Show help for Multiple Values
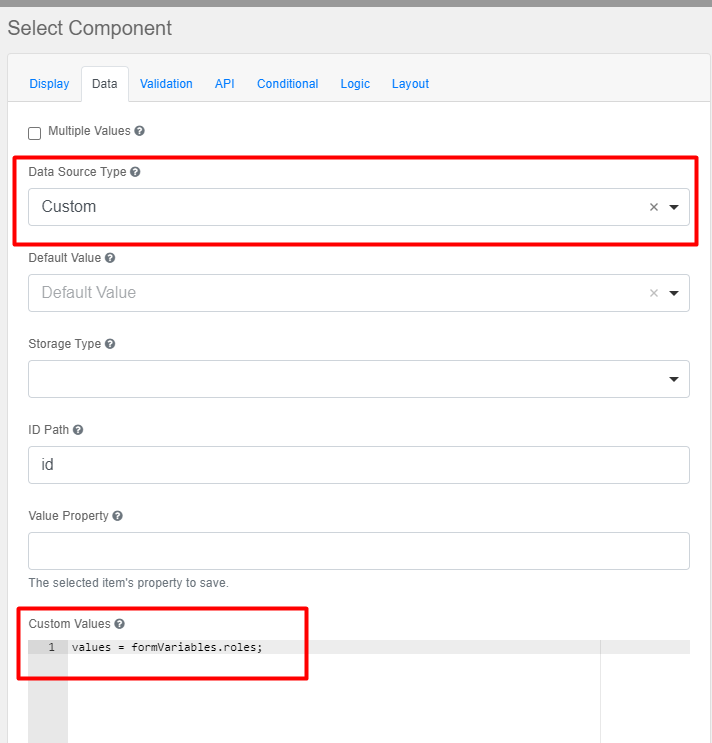The height and width of the screenshot is (743, 712). [x=139, y=131]
